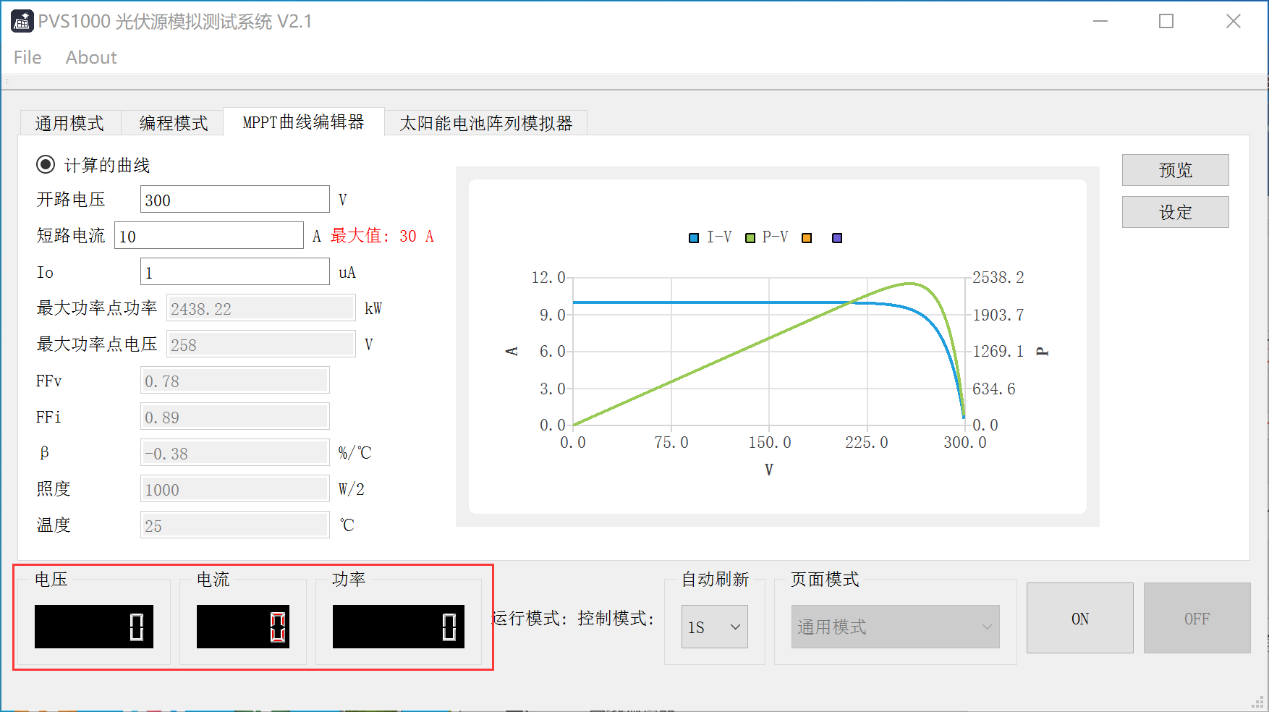Click the 预览 preview button
The height and width of the screenshot is (712, 1269).
1175,170
